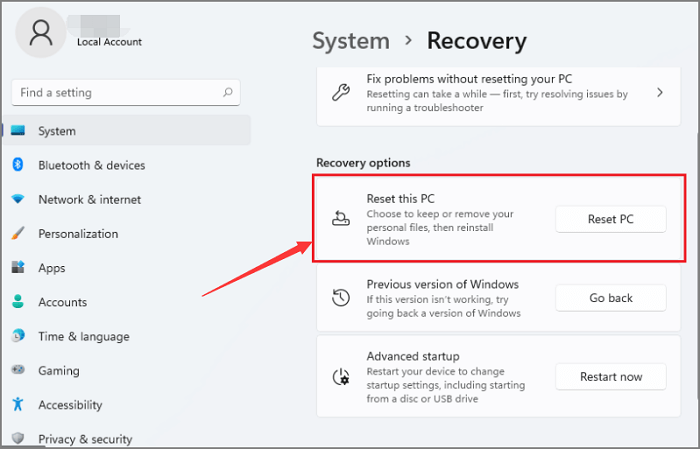Viewport: 700px width, 449px height.
Task: Click the Advanced startup power-gear icon
Action: (x=341, y=377)
